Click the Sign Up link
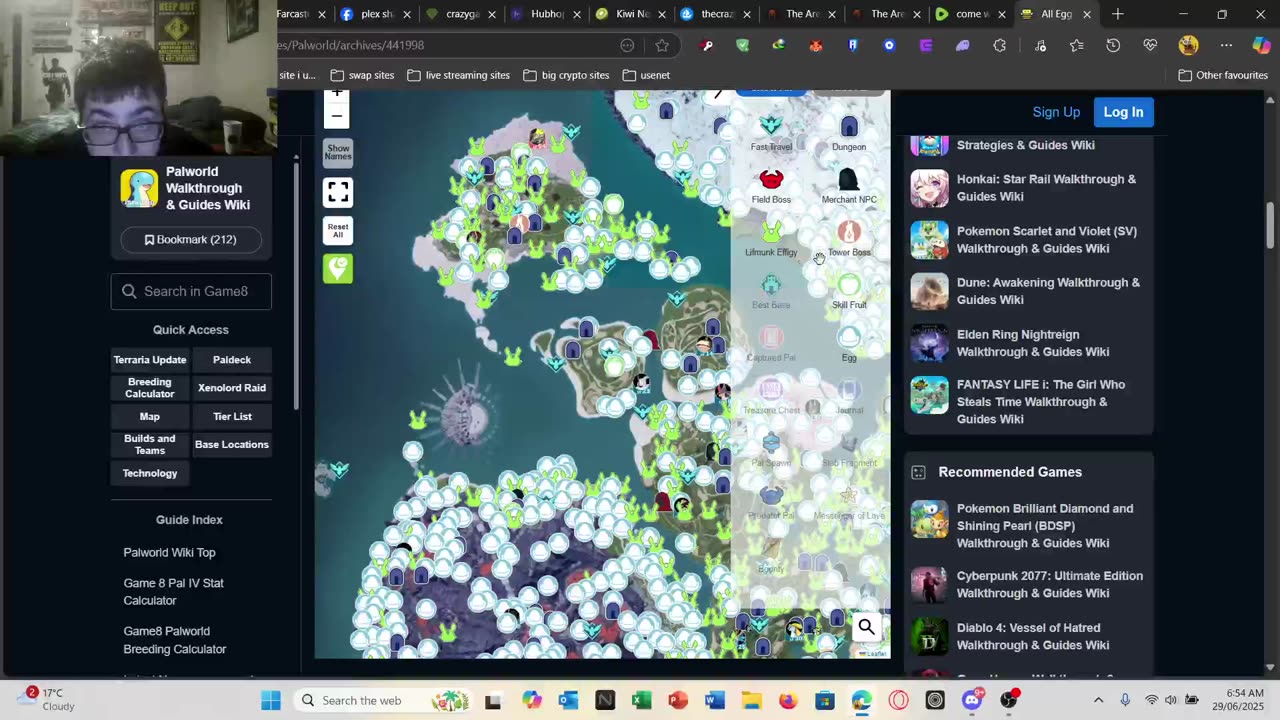1280x720 pixels. coord(1056,112)
